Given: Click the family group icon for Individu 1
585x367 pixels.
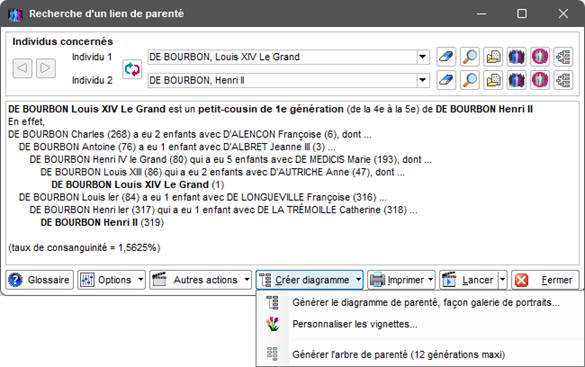Looking at the screenshot, I should (x=517, y=57).
